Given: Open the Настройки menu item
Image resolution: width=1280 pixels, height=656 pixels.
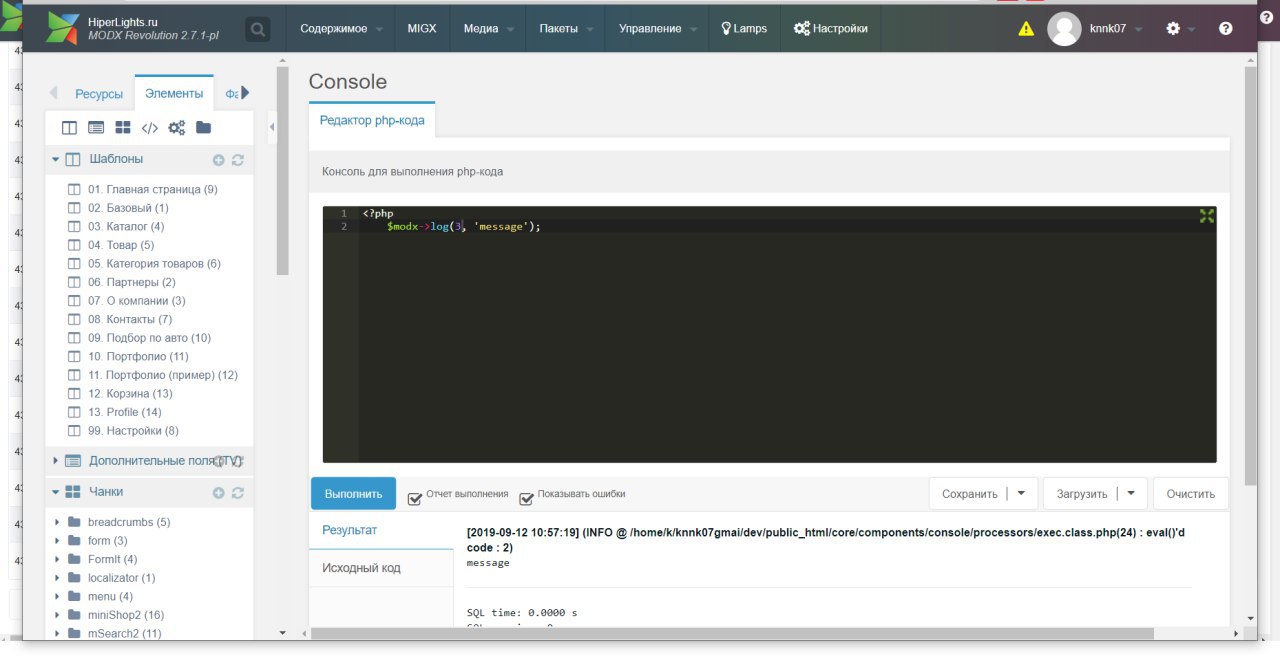Looking at the screenshot, I should 831,29.
